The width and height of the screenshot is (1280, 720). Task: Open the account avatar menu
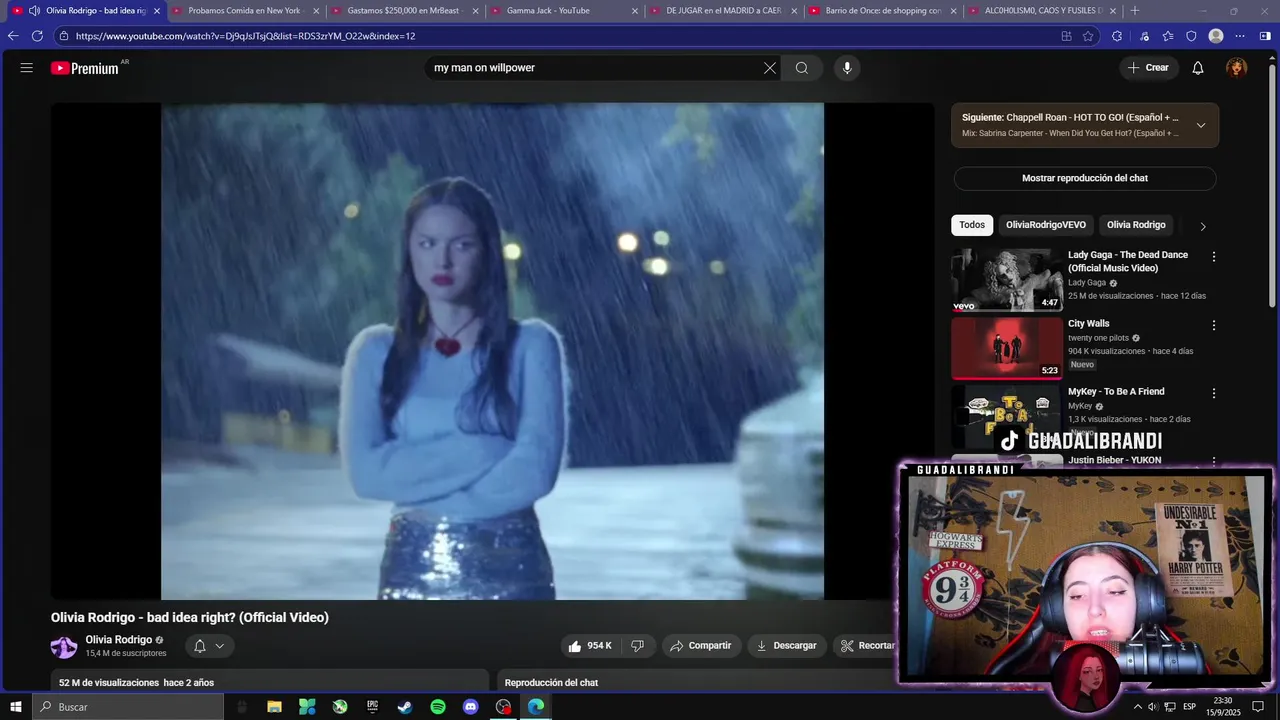pos(1237,68)
